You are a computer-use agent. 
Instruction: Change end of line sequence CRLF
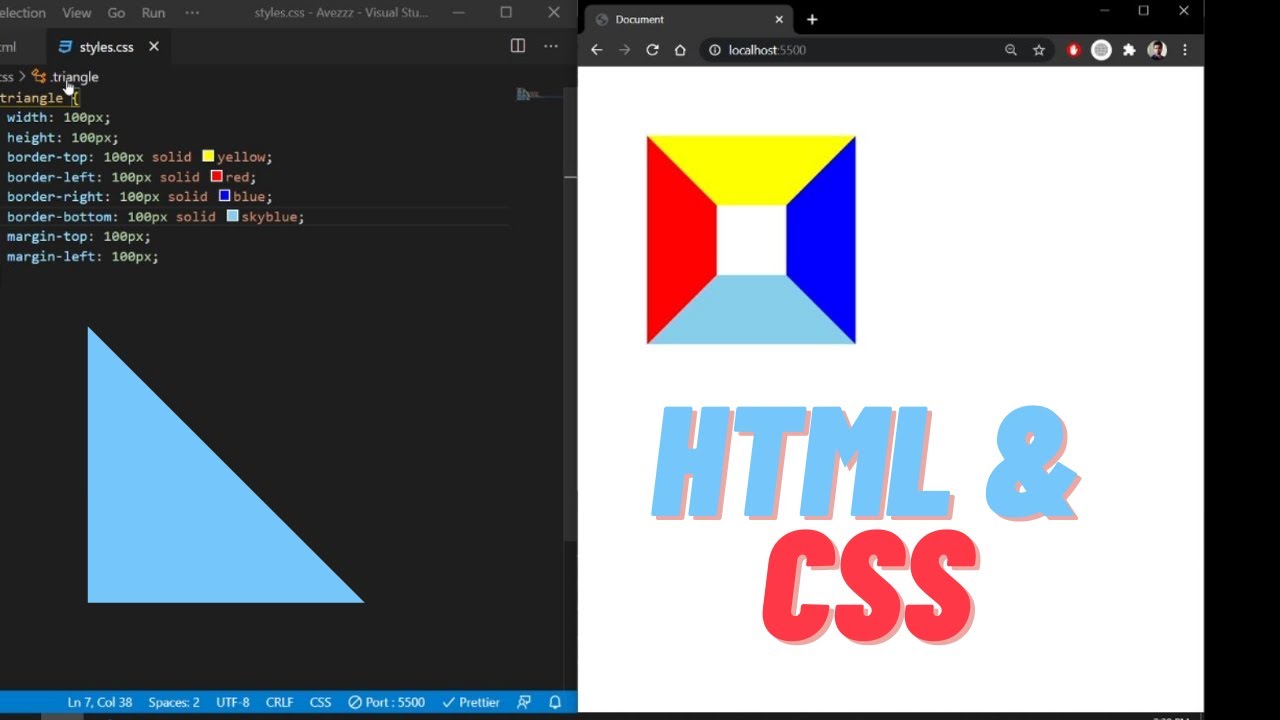[x=280, y=703]
